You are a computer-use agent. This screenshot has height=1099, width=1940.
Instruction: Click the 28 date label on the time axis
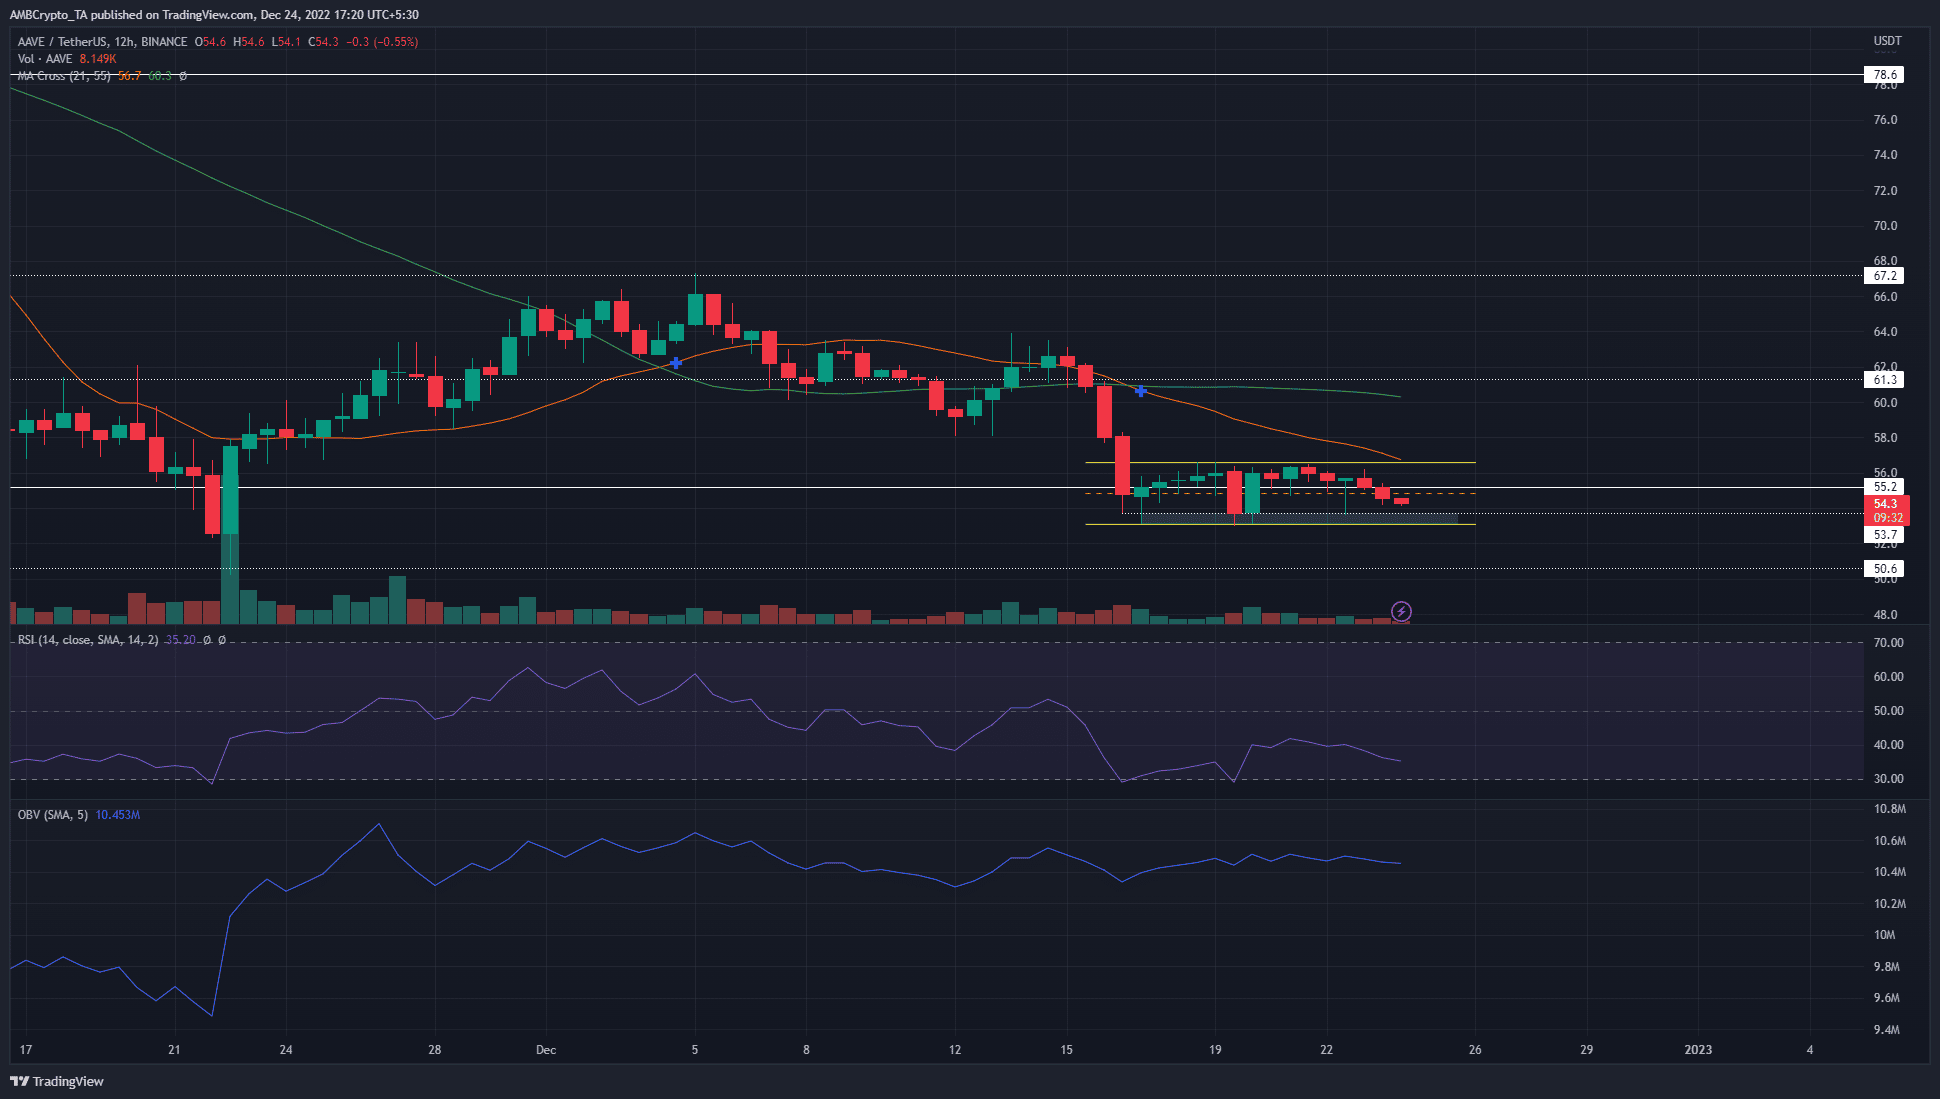[435, 1050]
